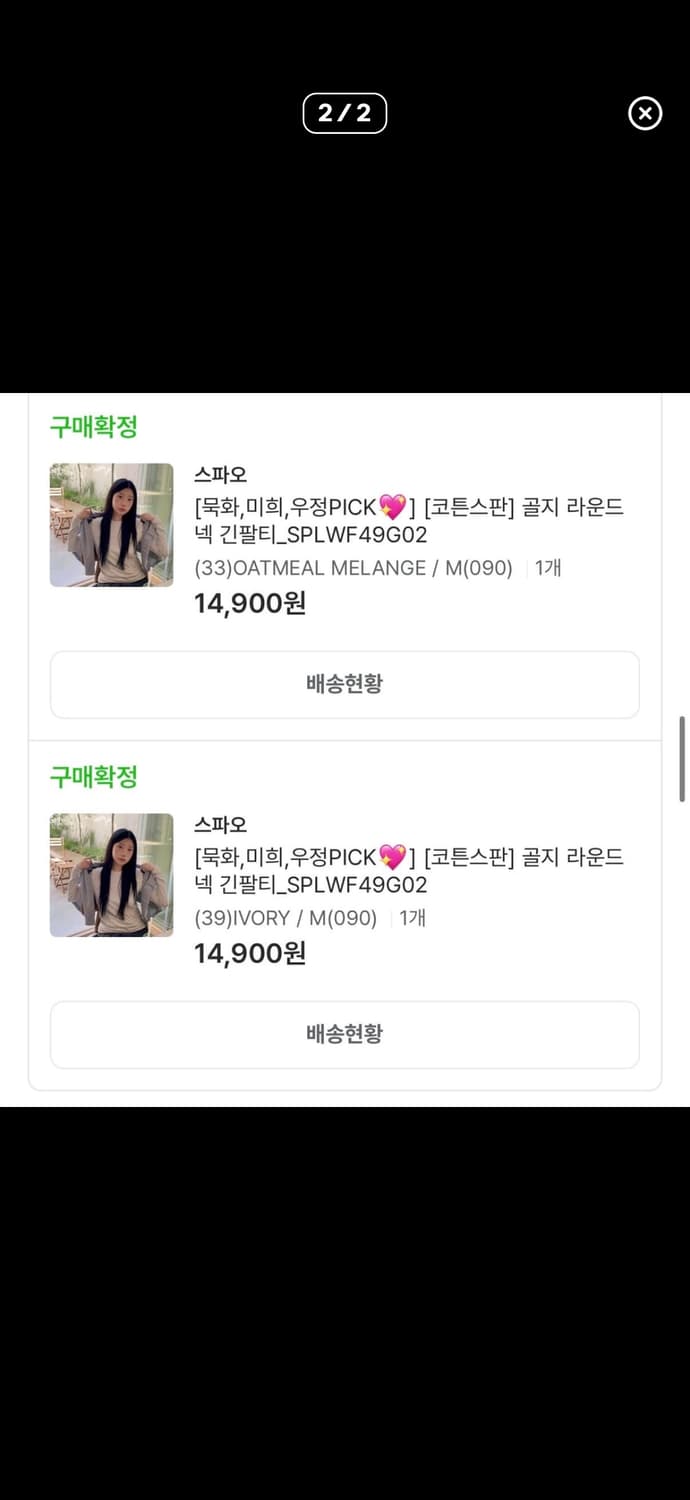The height and width of the screenshot is (1500, 690).
Task: Open the 2/2 page indicator
Action: click(x=344, y=113)
